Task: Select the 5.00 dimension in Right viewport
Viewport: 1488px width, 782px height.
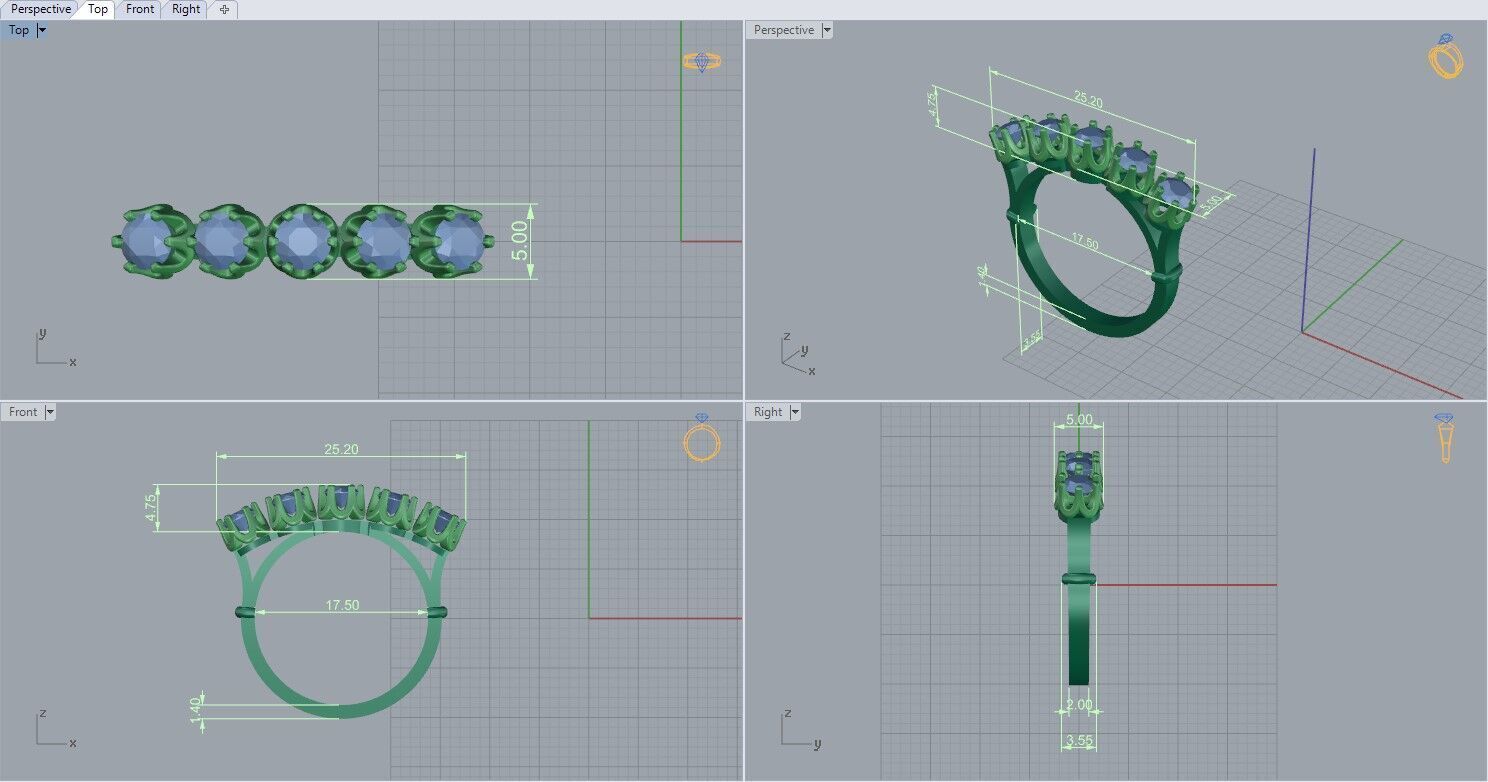Action: pyautogui.click(x=1079, y=419)
